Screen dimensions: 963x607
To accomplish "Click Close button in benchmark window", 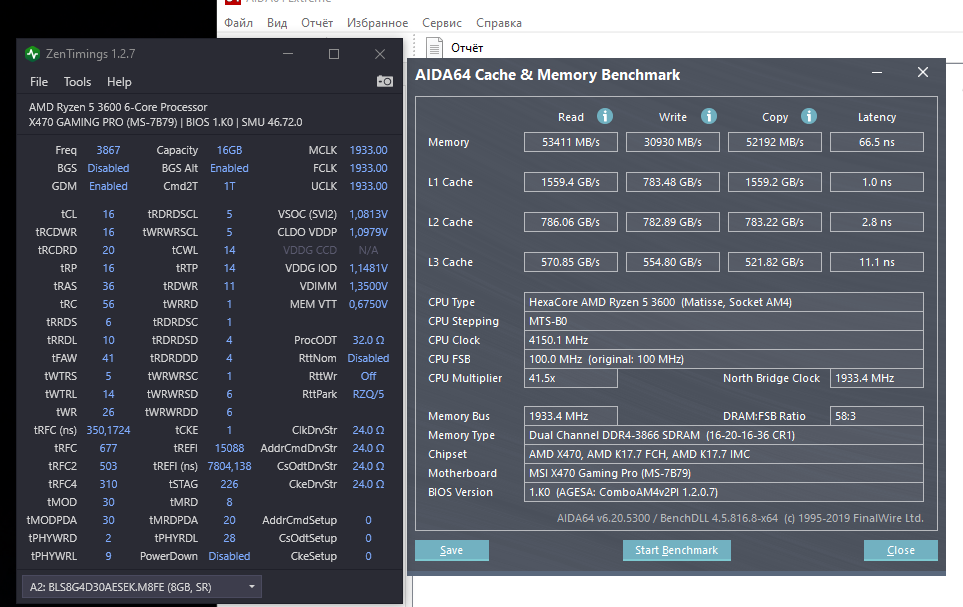I will pyautogui.click(x=900, y=550).
